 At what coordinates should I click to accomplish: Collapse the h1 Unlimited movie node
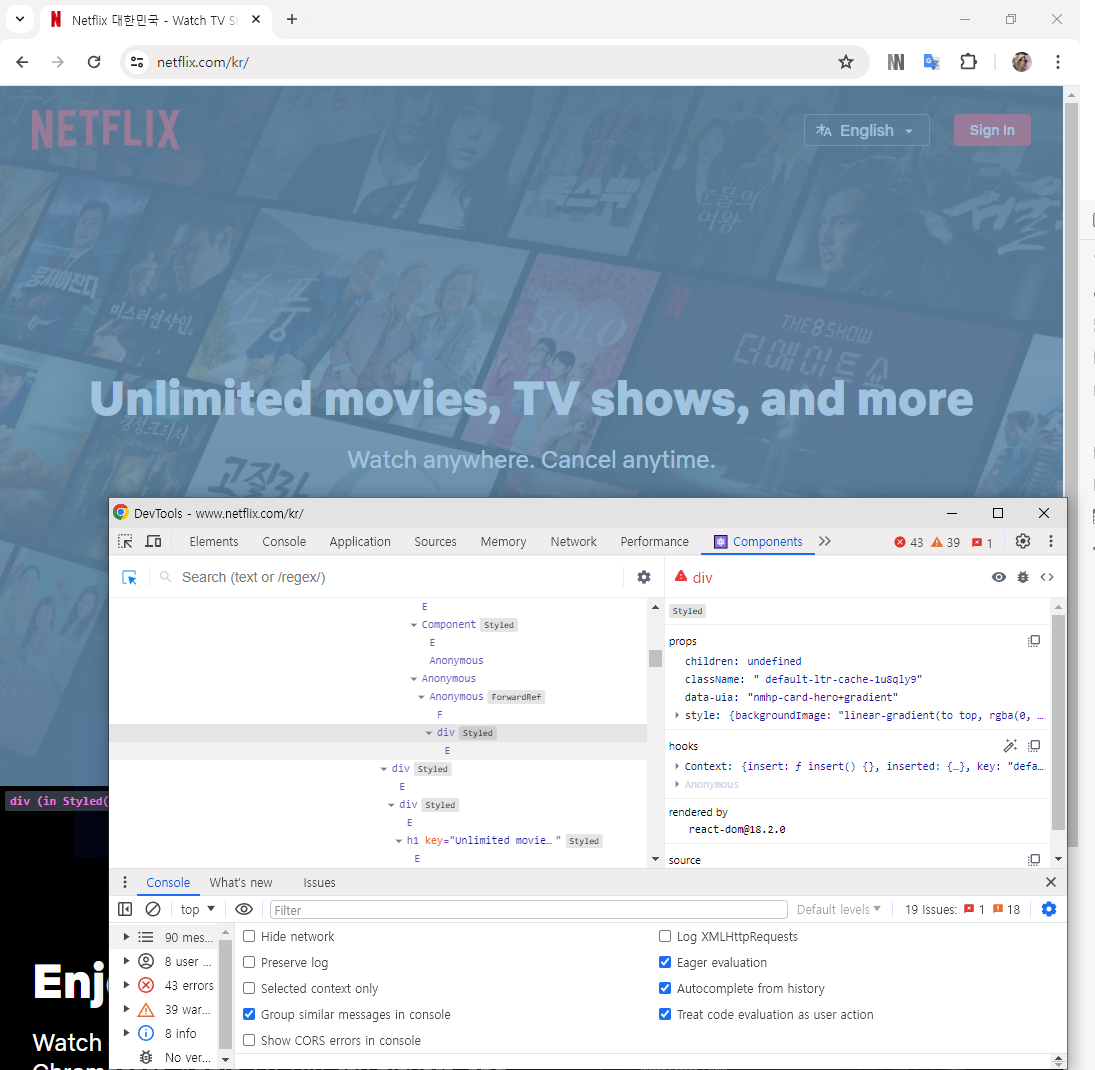[399, 841]
